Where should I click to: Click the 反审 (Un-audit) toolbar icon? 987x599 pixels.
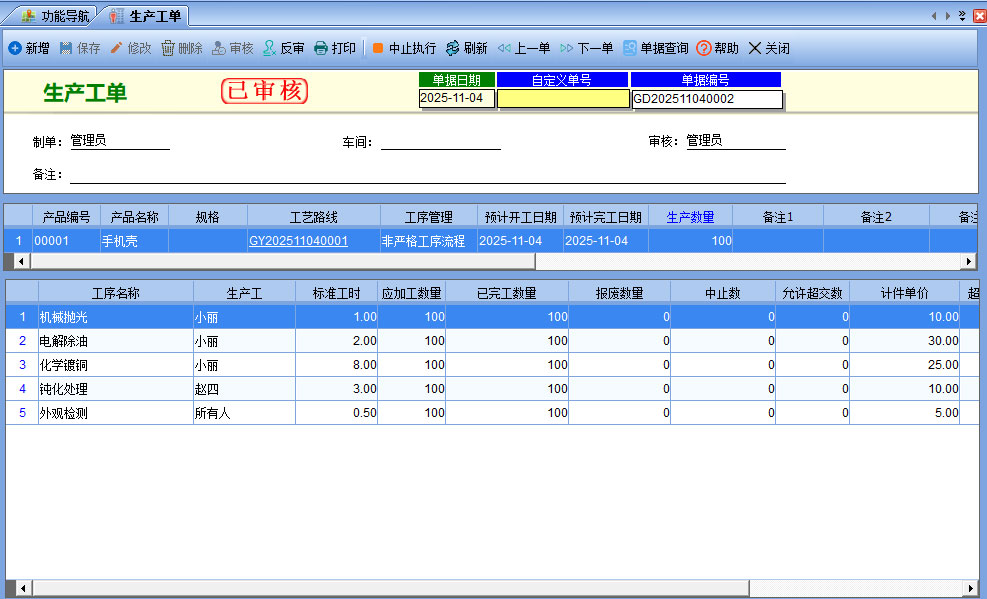270,48
